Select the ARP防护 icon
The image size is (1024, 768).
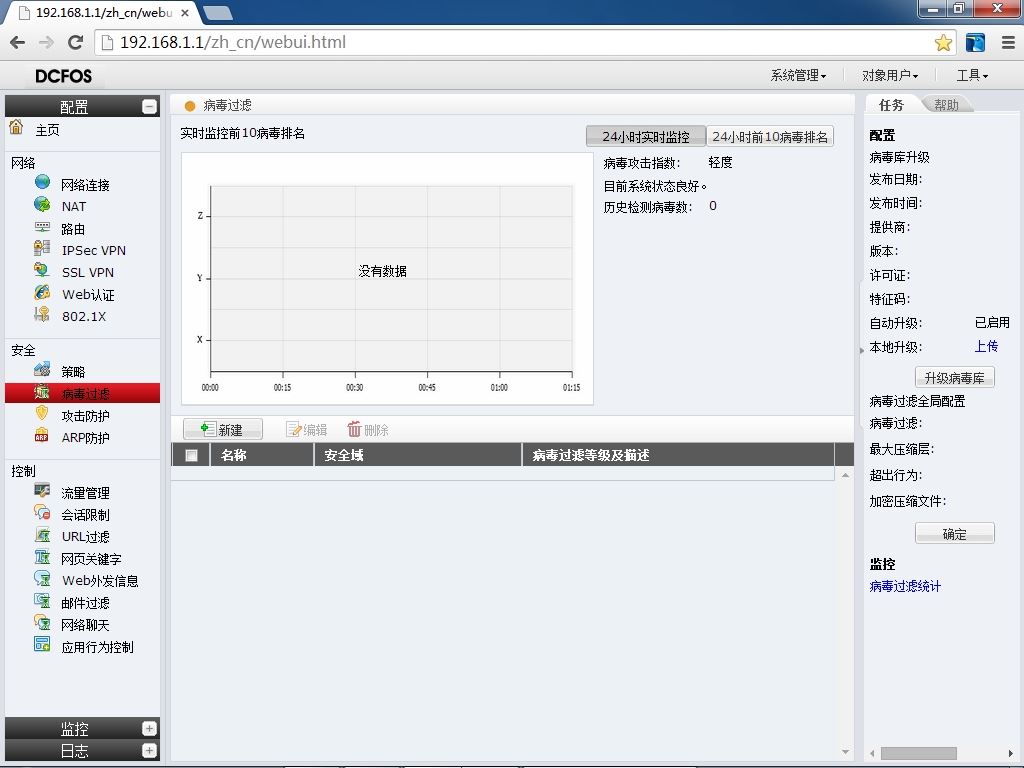42,436
